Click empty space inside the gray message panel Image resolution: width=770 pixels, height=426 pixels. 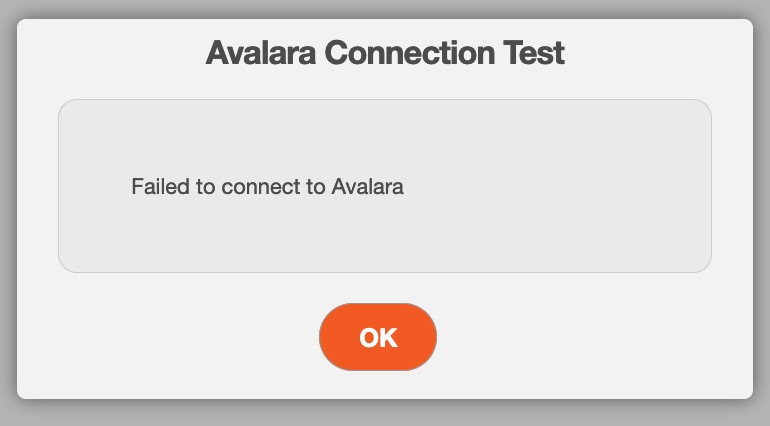pos(560,230)
